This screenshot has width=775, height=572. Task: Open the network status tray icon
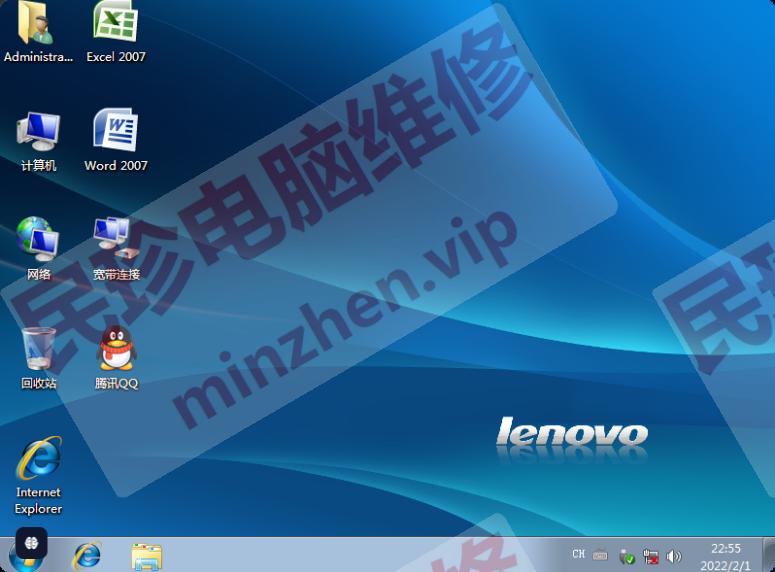[x=651, y=556]
